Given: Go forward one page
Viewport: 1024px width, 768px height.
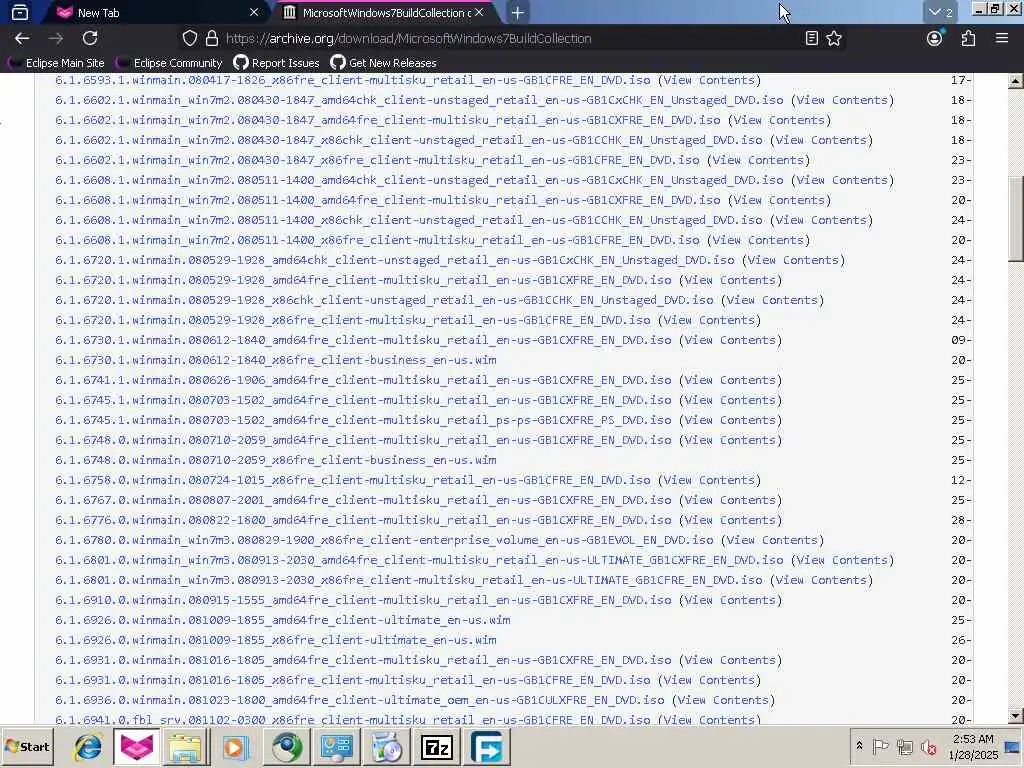Looking at the screenshot, I should 56,39.
